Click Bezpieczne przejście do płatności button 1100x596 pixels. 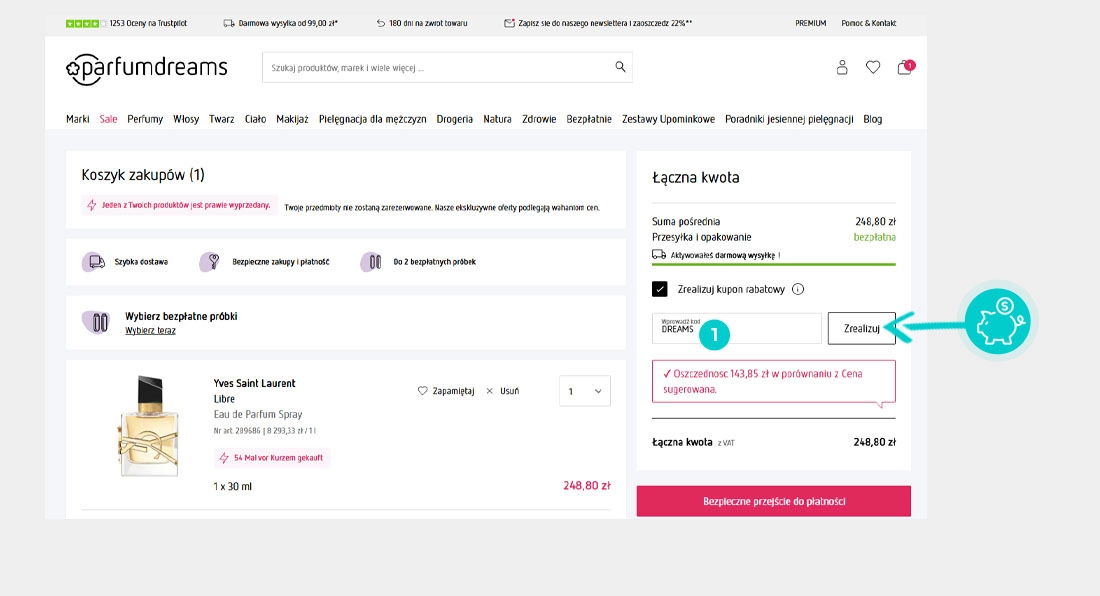pyautogui.click(x=773, y=501)
